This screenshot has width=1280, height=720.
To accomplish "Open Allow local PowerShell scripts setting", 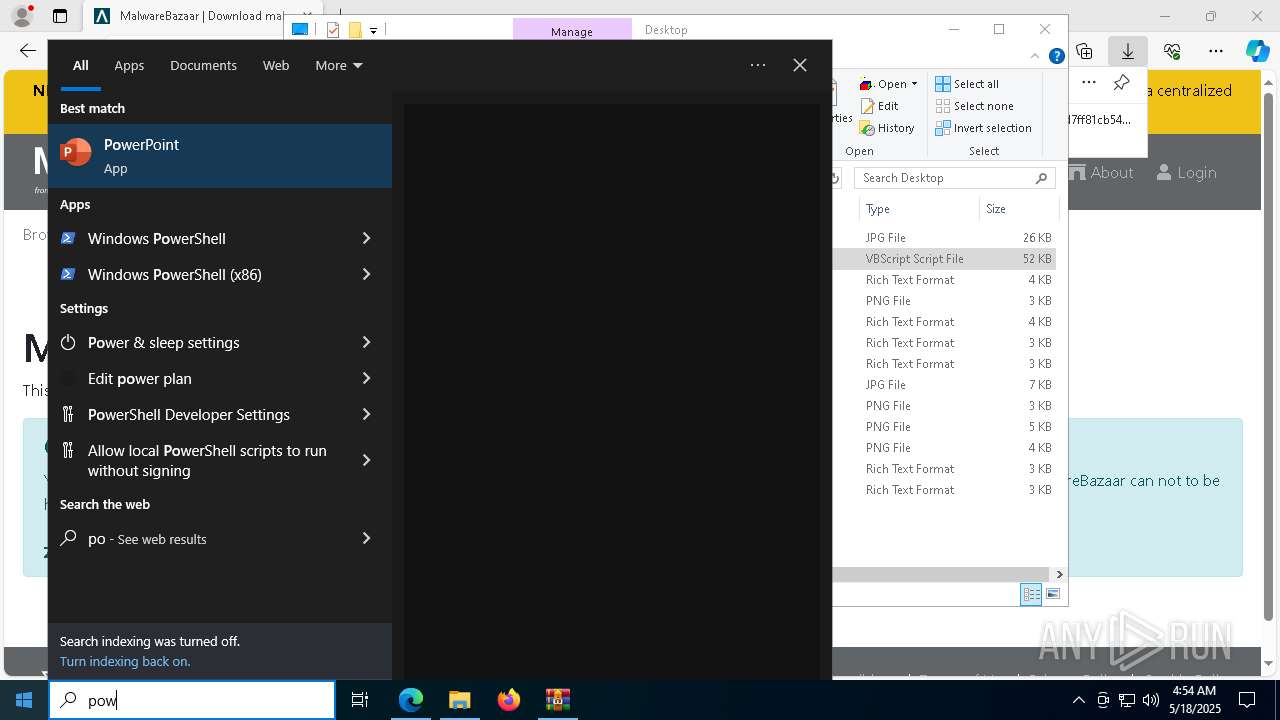I will point(206,460).
